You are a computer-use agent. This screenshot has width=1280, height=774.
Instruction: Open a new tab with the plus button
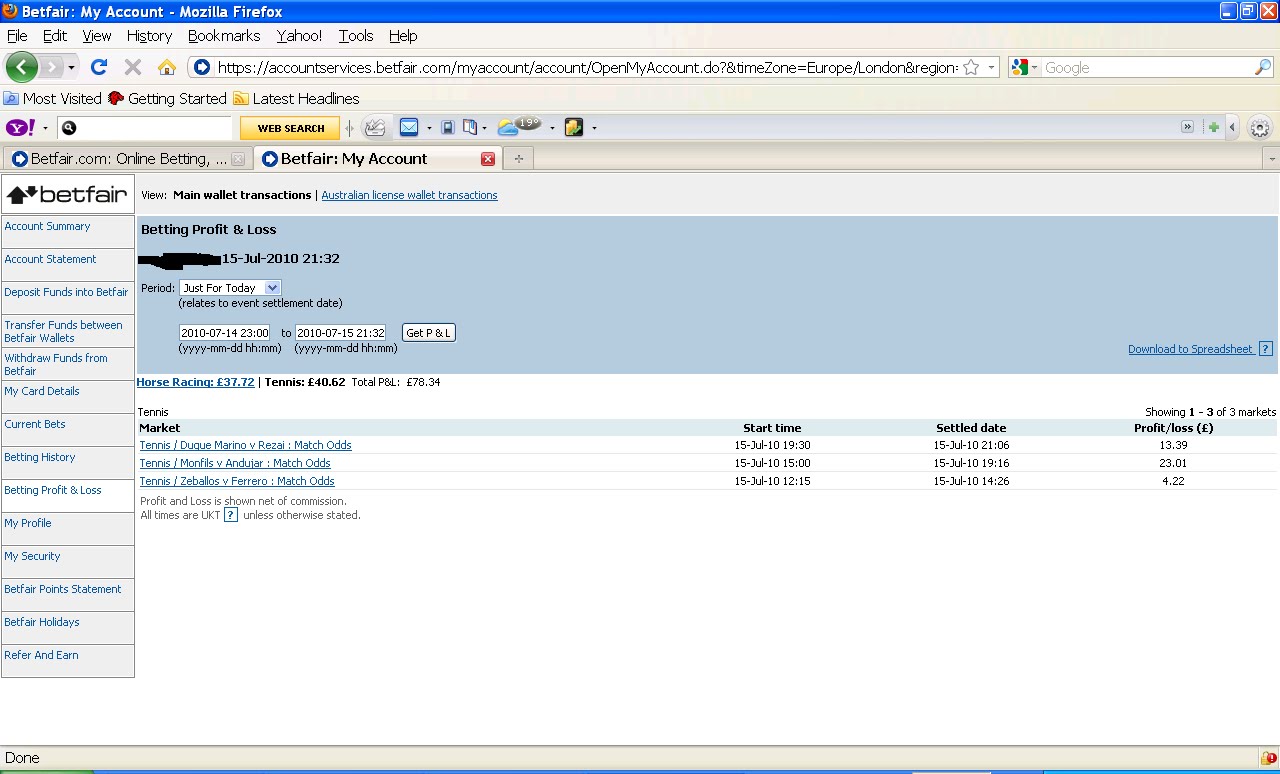tap(518, 159)
